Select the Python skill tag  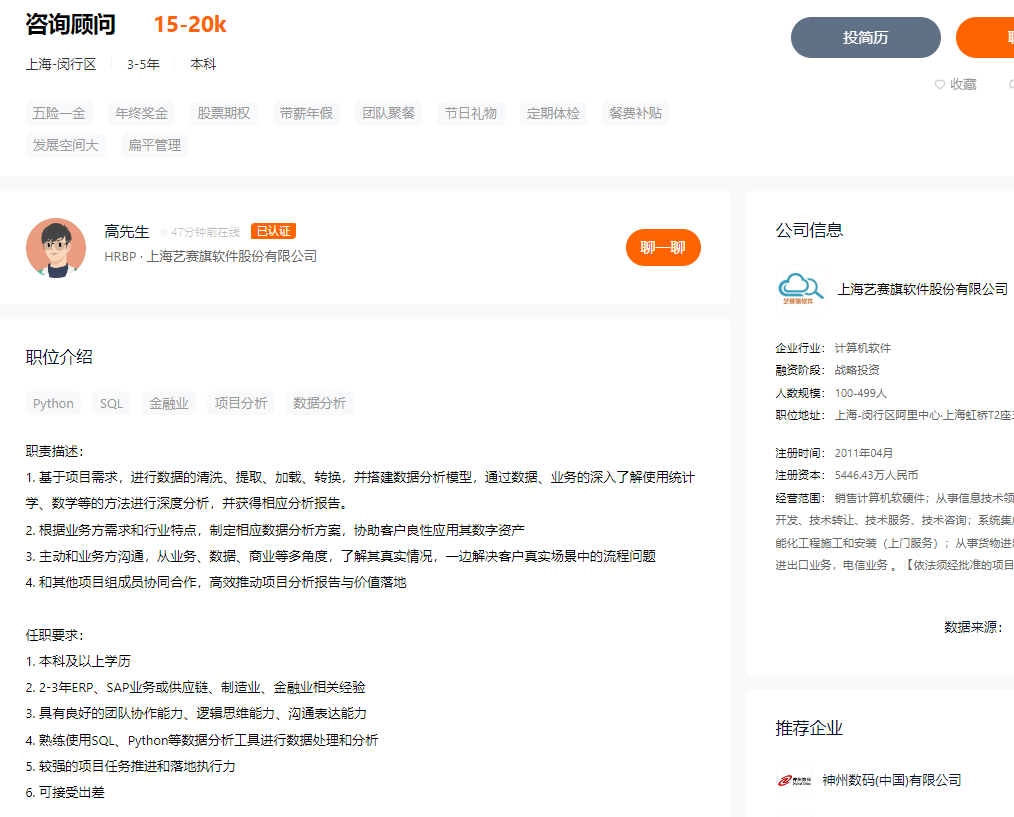click(x=53, y=403)
